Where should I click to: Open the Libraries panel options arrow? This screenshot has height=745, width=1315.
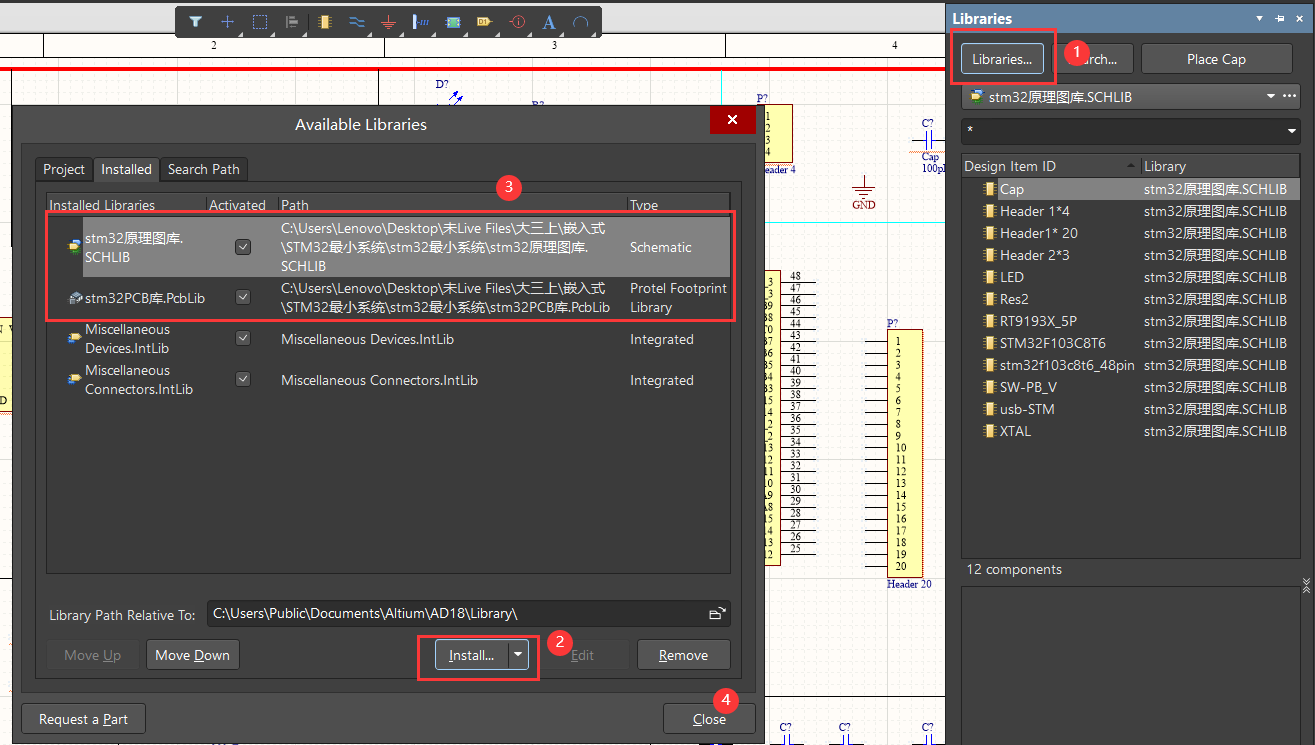point(1260,18)
